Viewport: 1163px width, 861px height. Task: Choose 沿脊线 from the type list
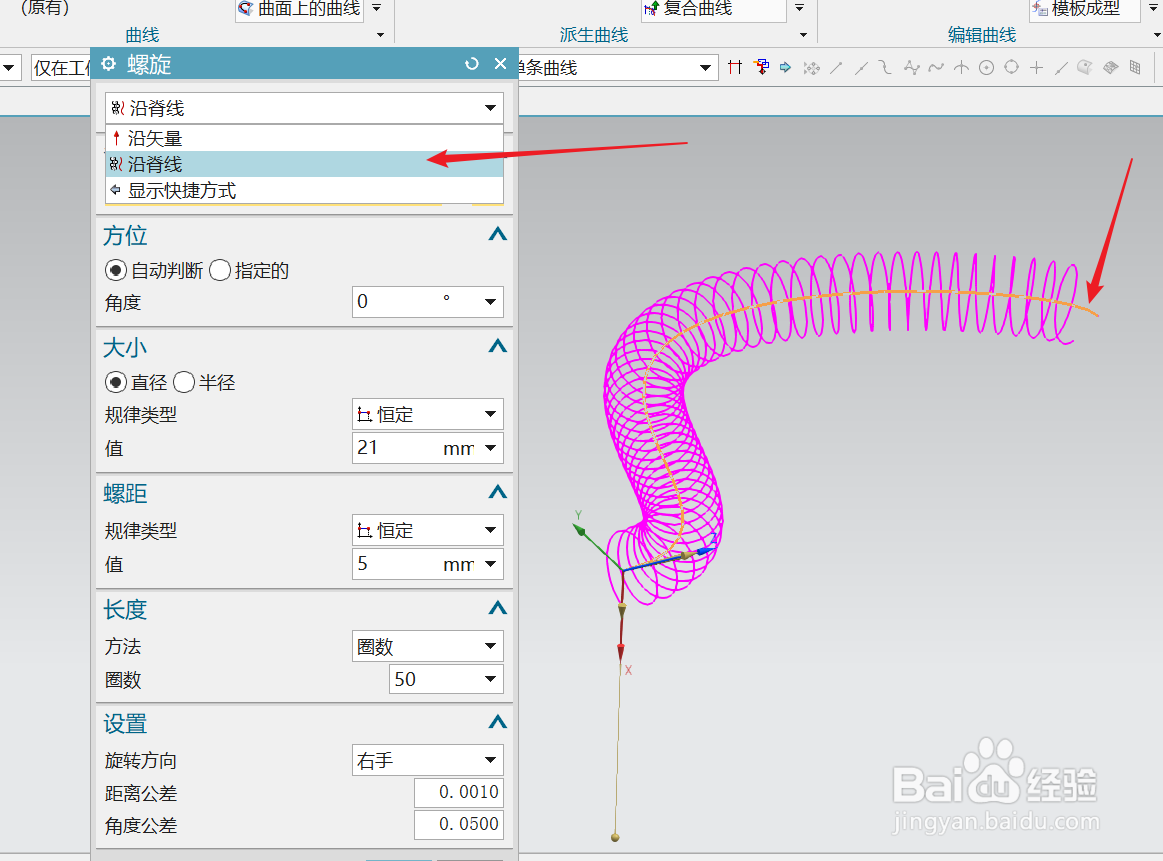click(x=304, y=164)
